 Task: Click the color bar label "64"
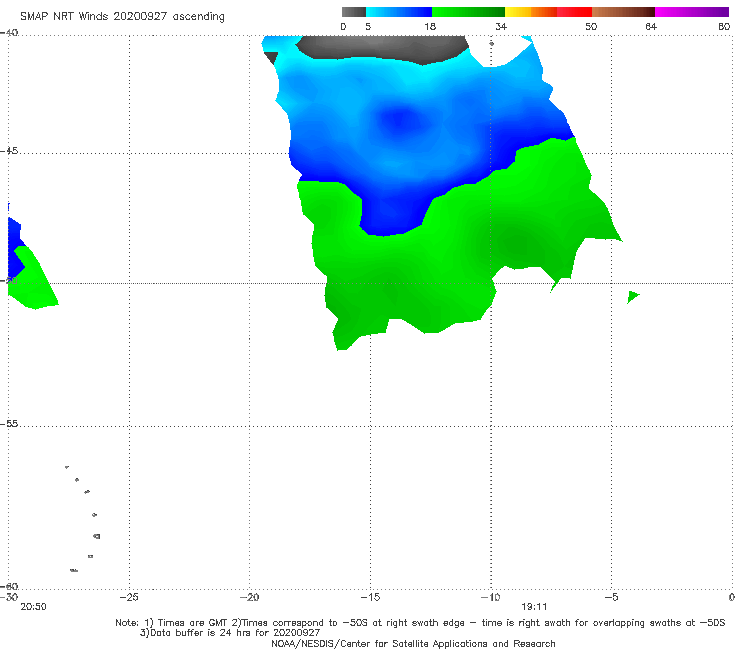[651, 27]
